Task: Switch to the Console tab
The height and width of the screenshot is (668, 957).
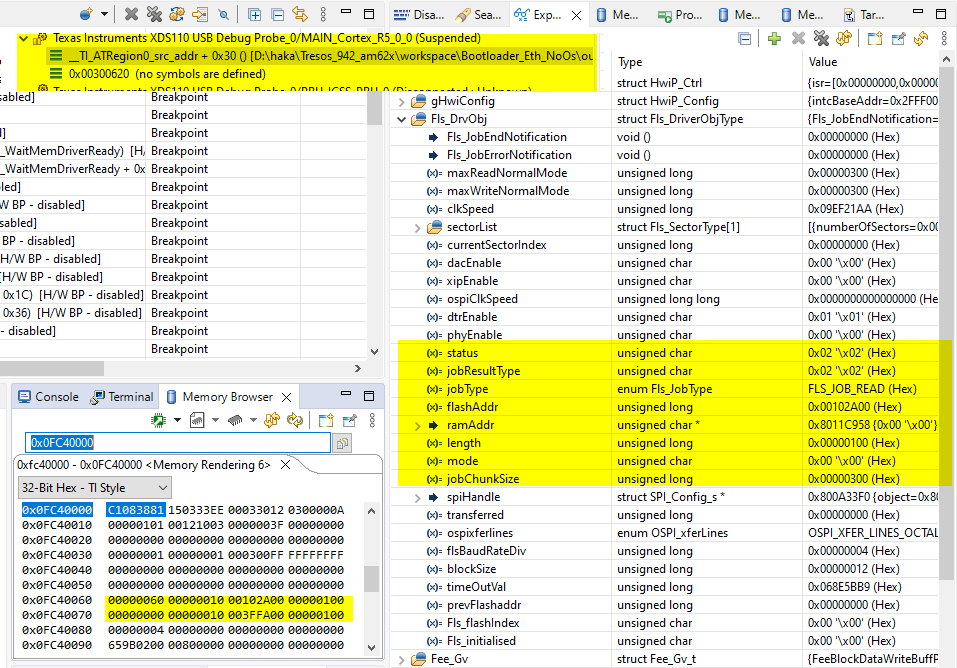Action: click(49, 397)
